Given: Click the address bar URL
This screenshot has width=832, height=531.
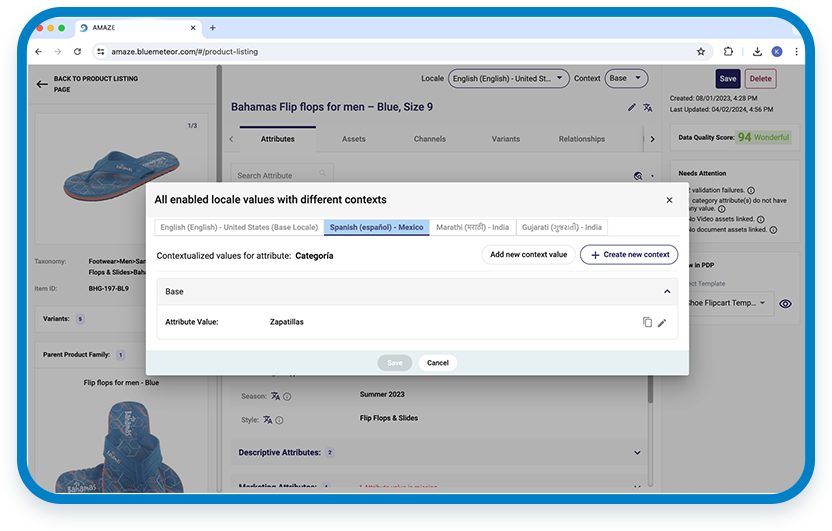Looking at the screenshot, I should tap(185, 51).
